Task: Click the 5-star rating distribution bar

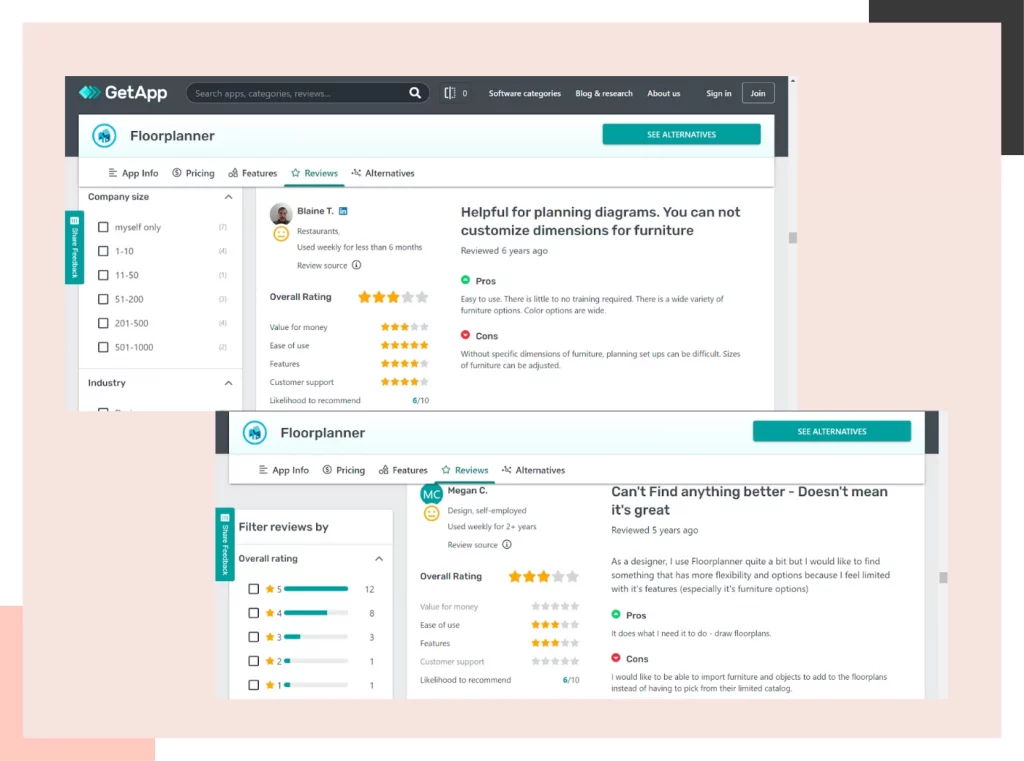Action: 316,589
